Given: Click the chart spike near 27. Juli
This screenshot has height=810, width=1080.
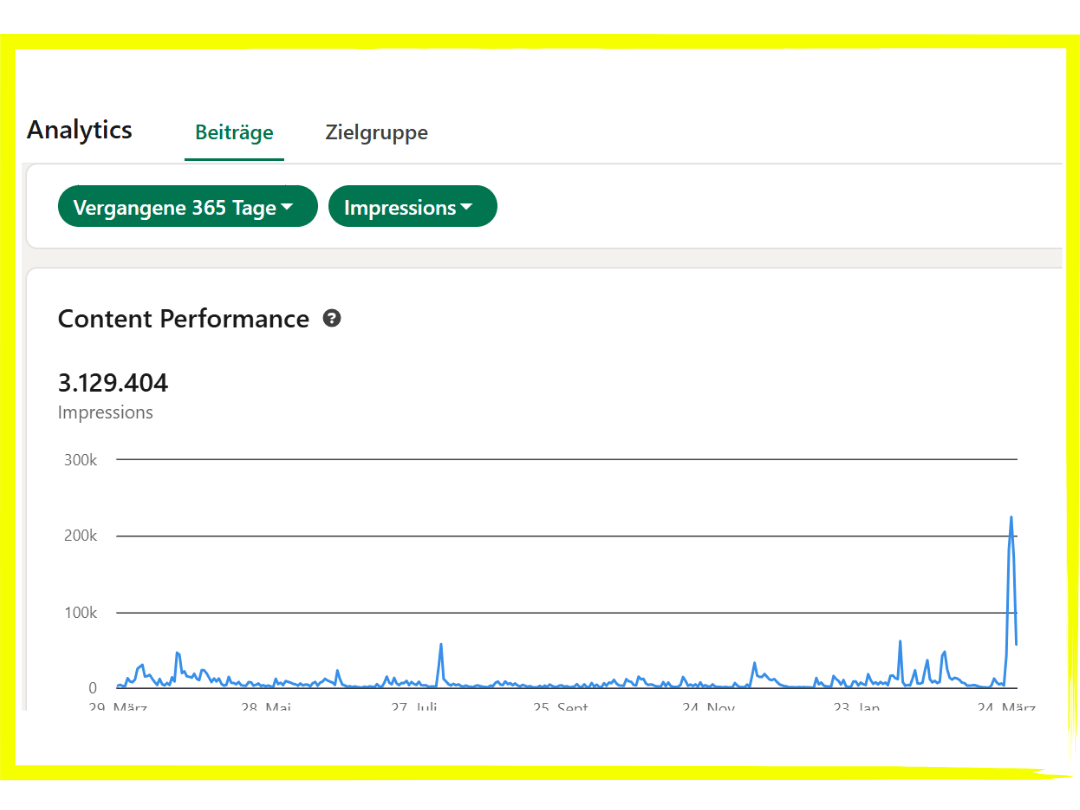Looking at the screenshot, I should point(440,646).
